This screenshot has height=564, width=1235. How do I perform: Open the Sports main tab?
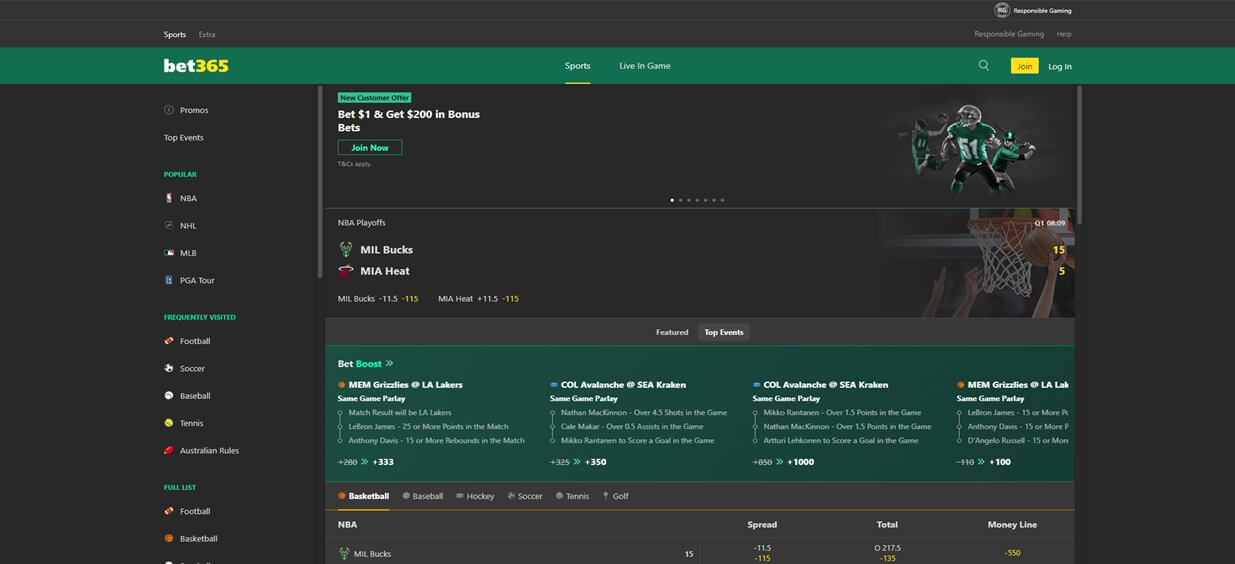577,66
